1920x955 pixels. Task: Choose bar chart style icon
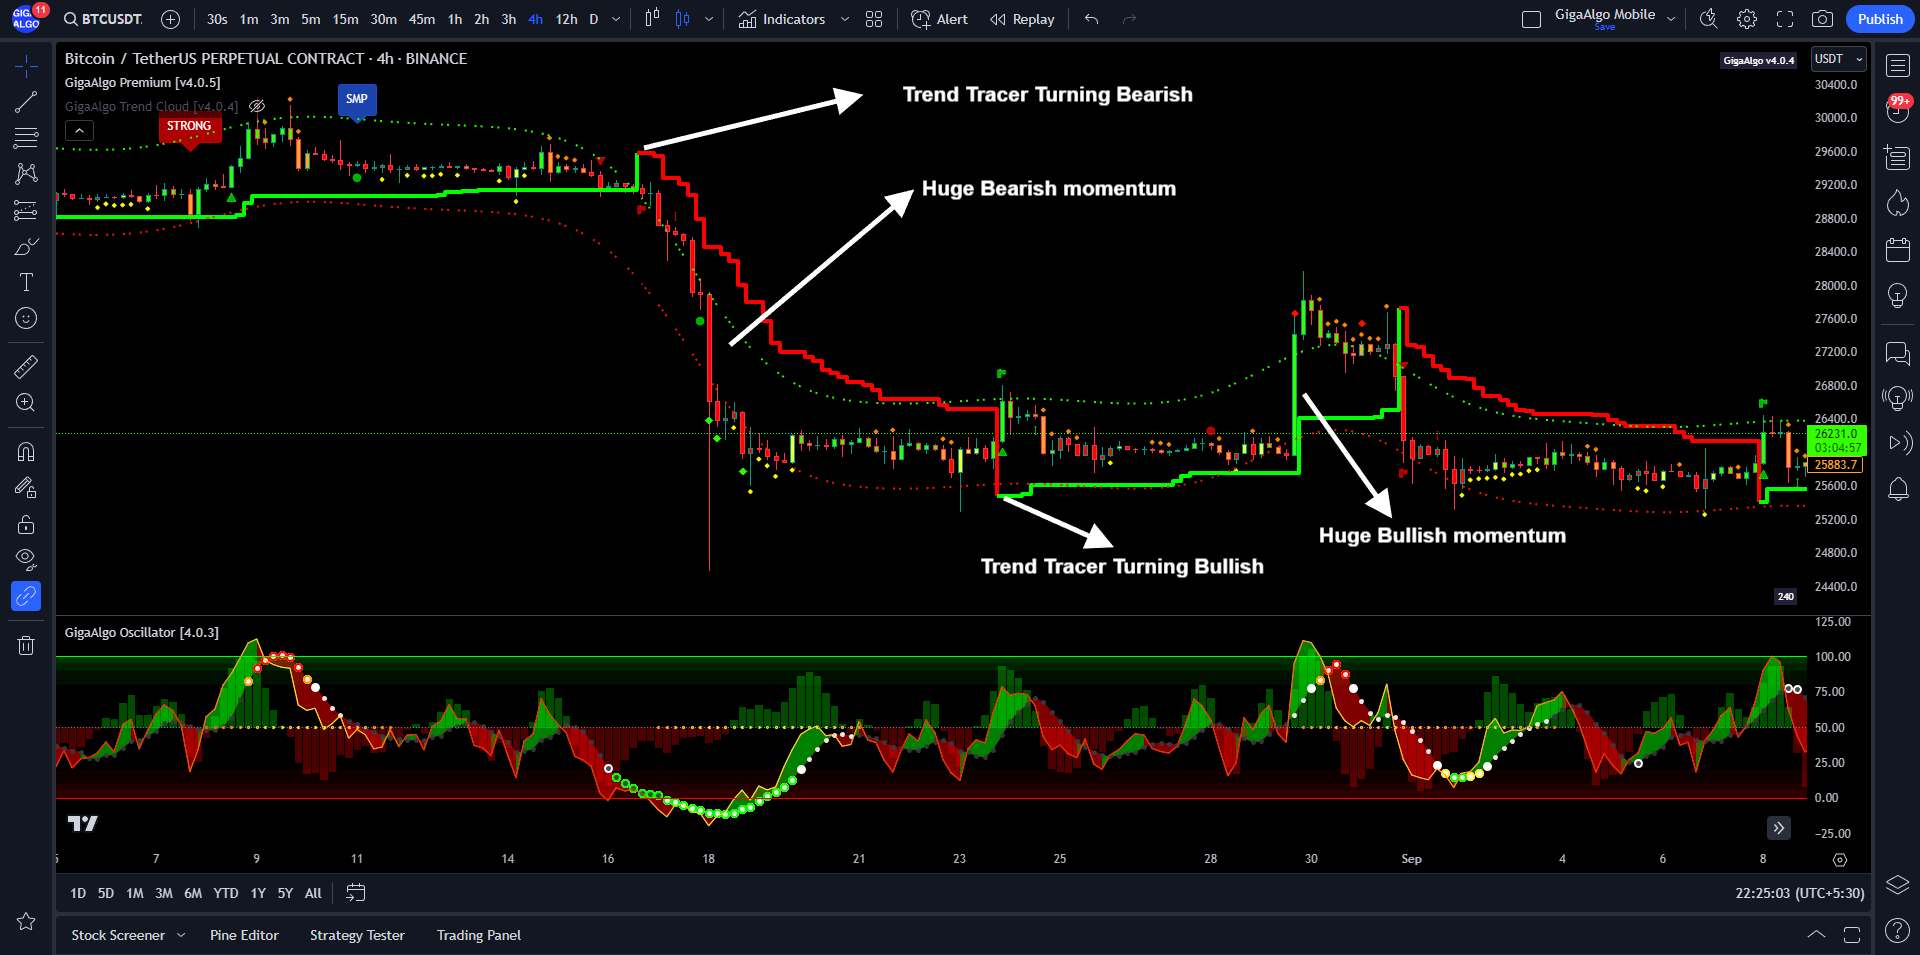pyautogui.click(x=652, y=19)
